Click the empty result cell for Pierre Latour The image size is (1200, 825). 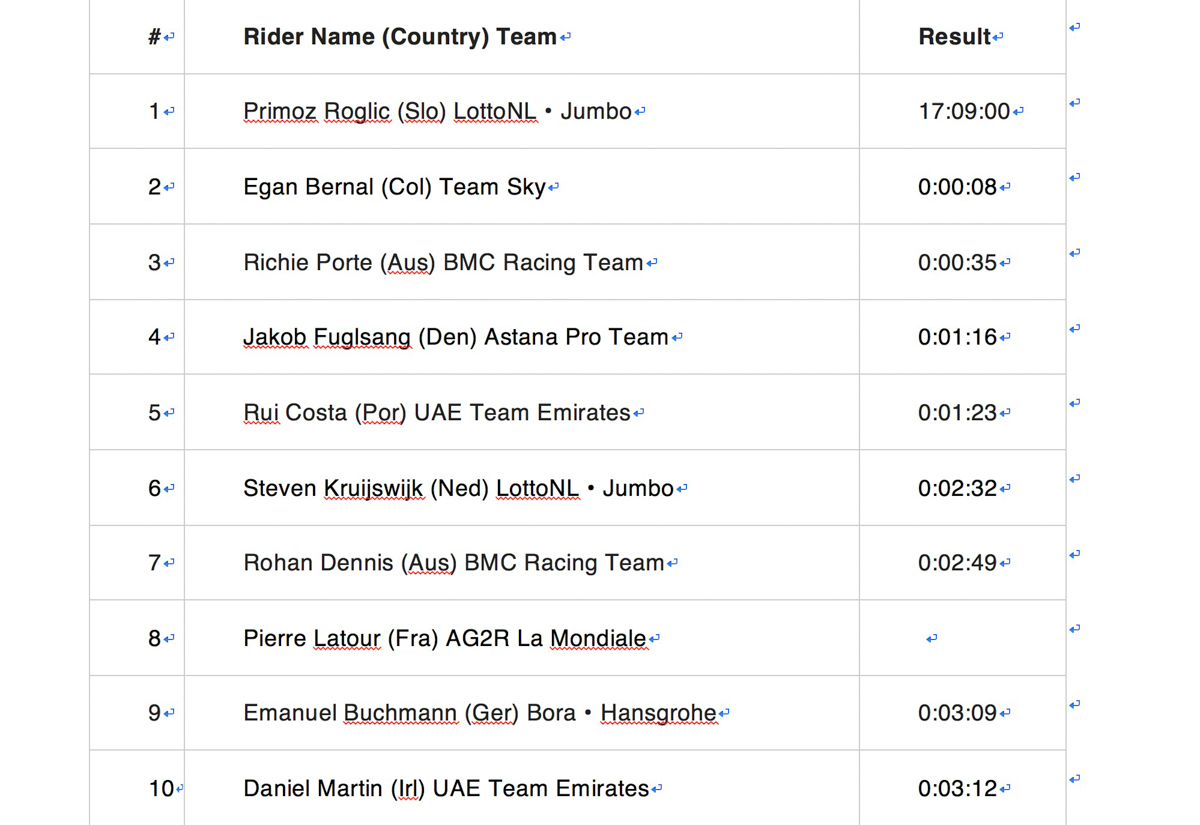(x=962, y=638)
